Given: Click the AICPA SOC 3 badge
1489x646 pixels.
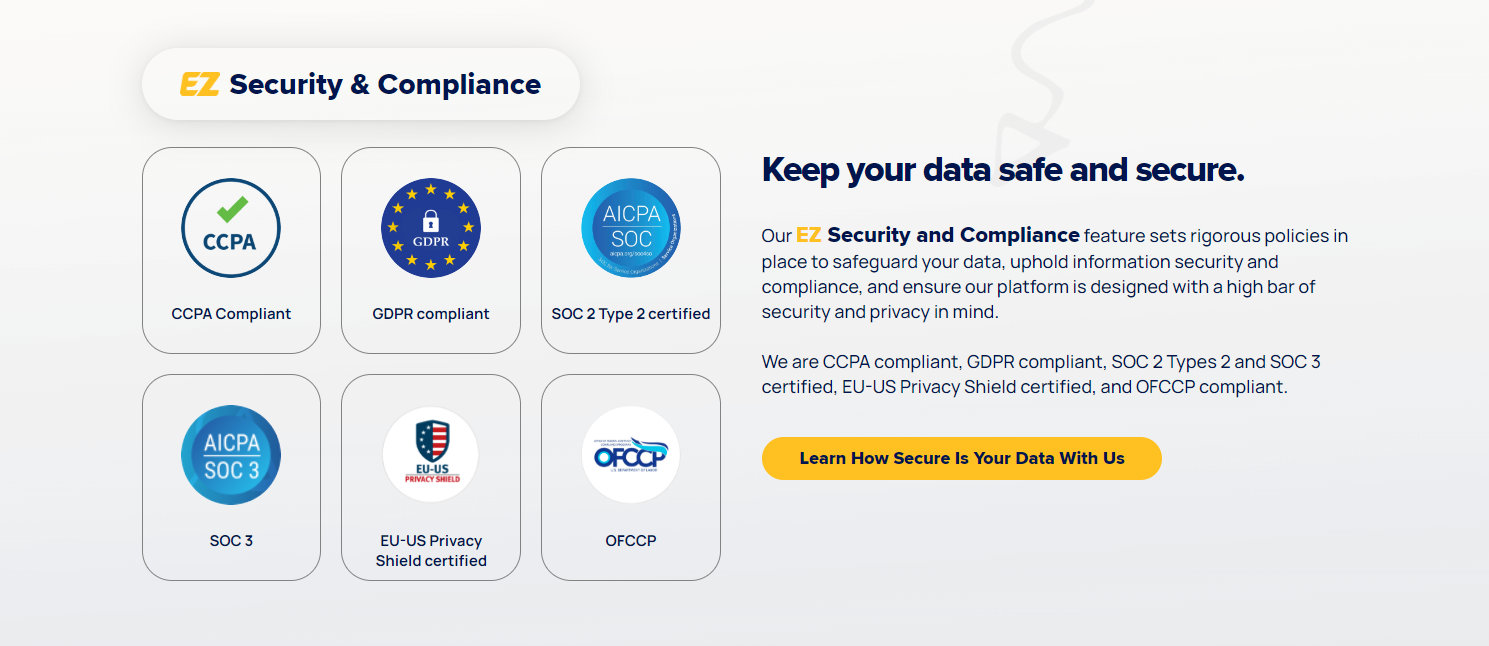Looking at the screenshot, I should tap(231, 455).
